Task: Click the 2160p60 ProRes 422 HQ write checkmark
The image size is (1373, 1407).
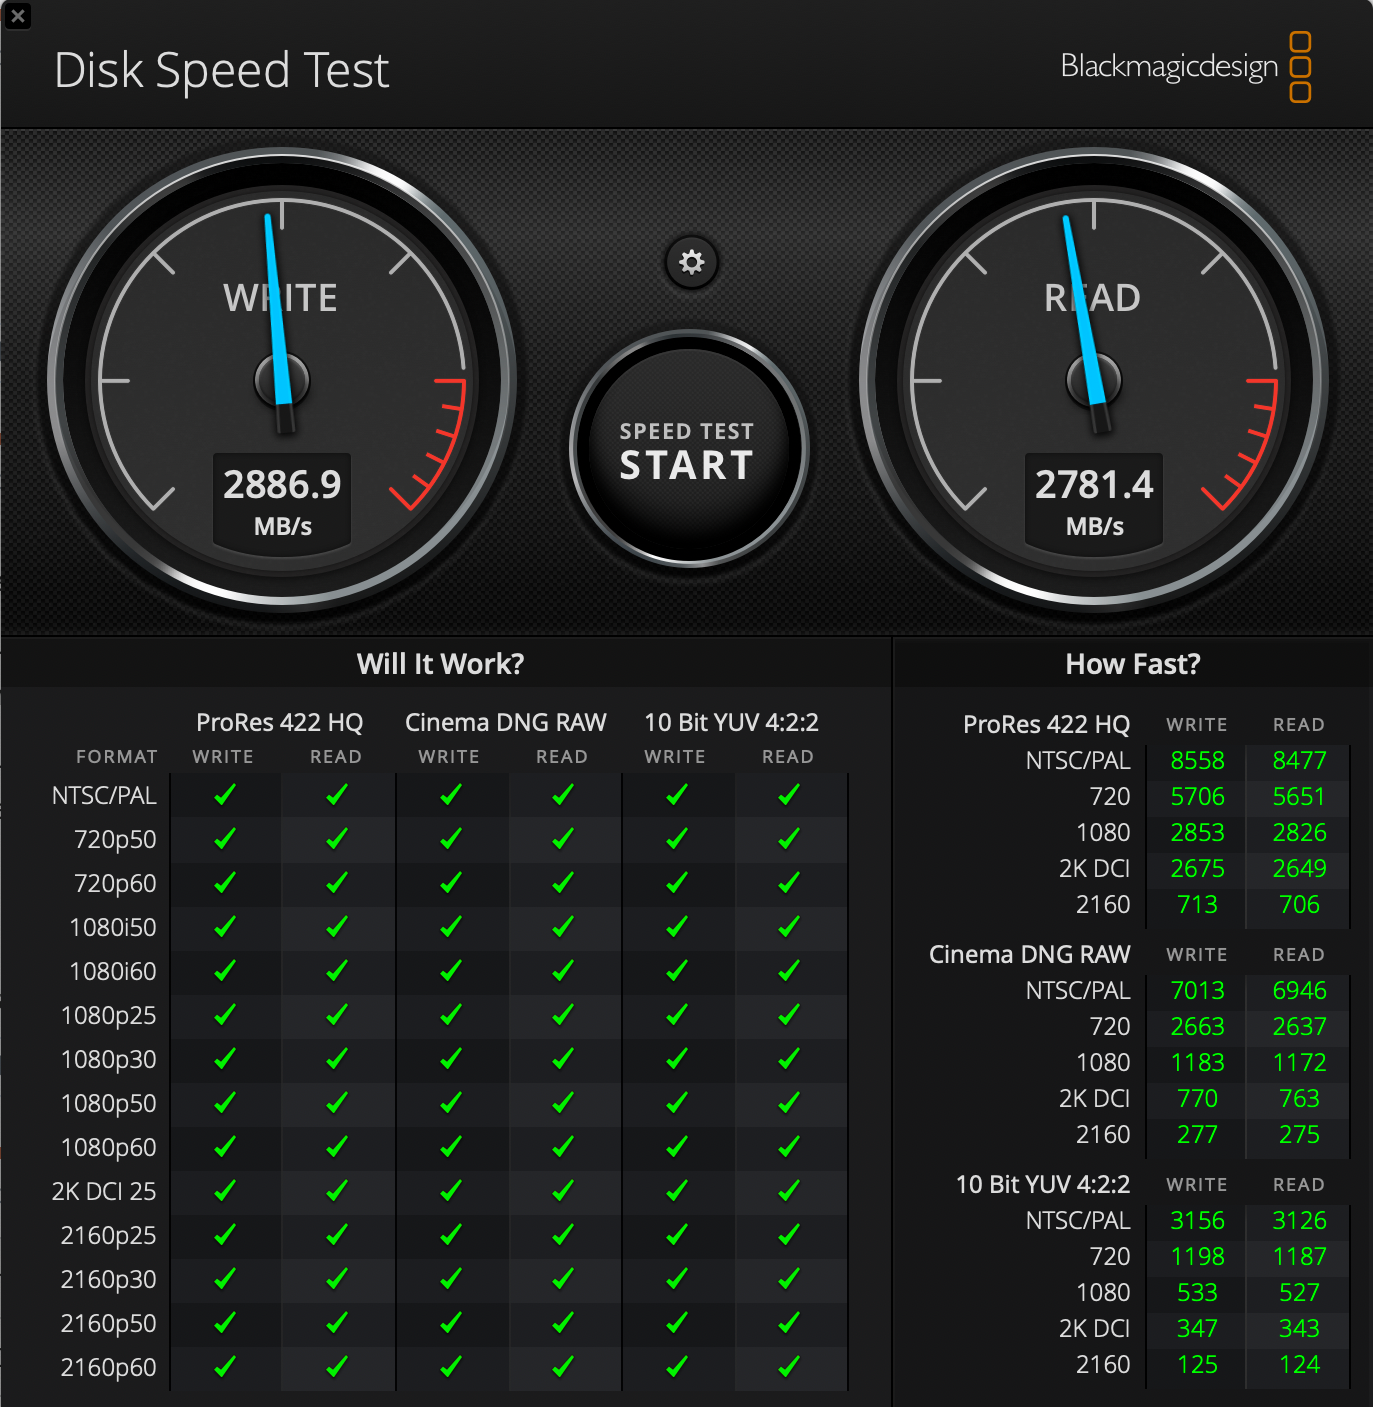Action: point(225,1367)
